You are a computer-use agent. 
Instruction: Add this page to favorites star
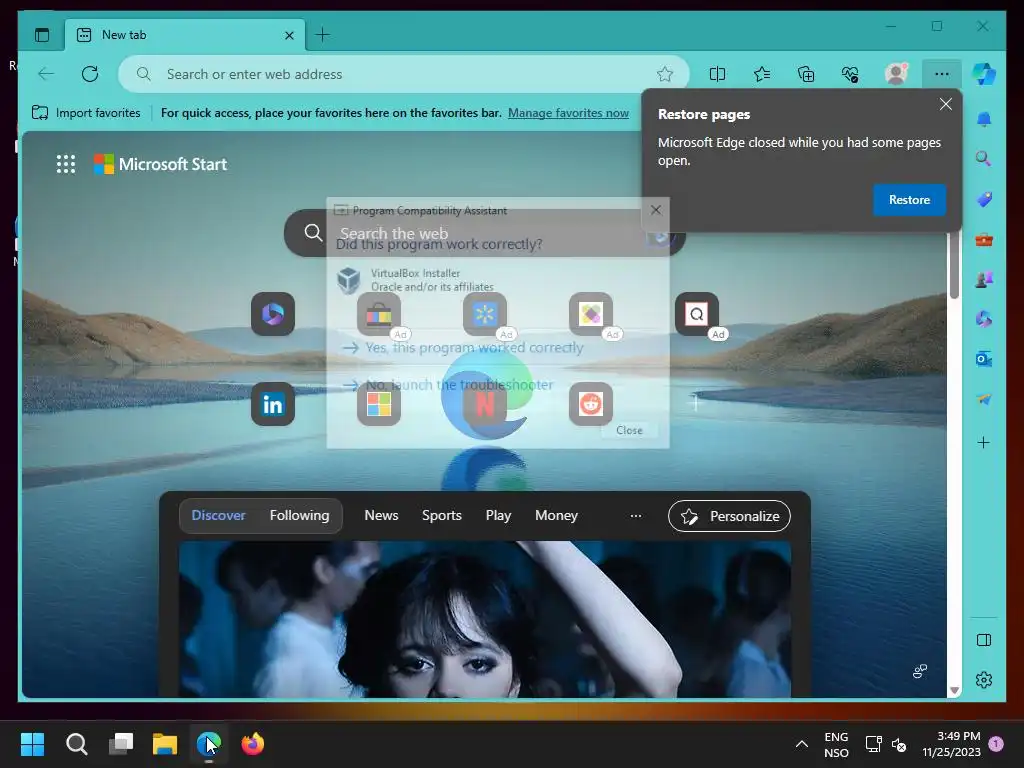[665, 74]
